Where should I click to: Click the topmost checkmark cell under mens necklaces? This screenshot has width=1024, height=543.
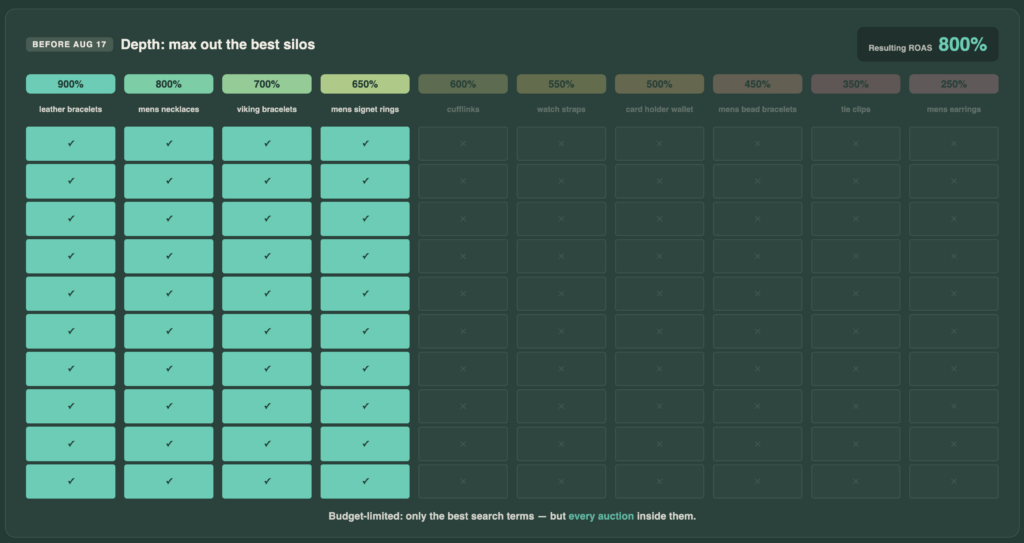click(168, 144)
